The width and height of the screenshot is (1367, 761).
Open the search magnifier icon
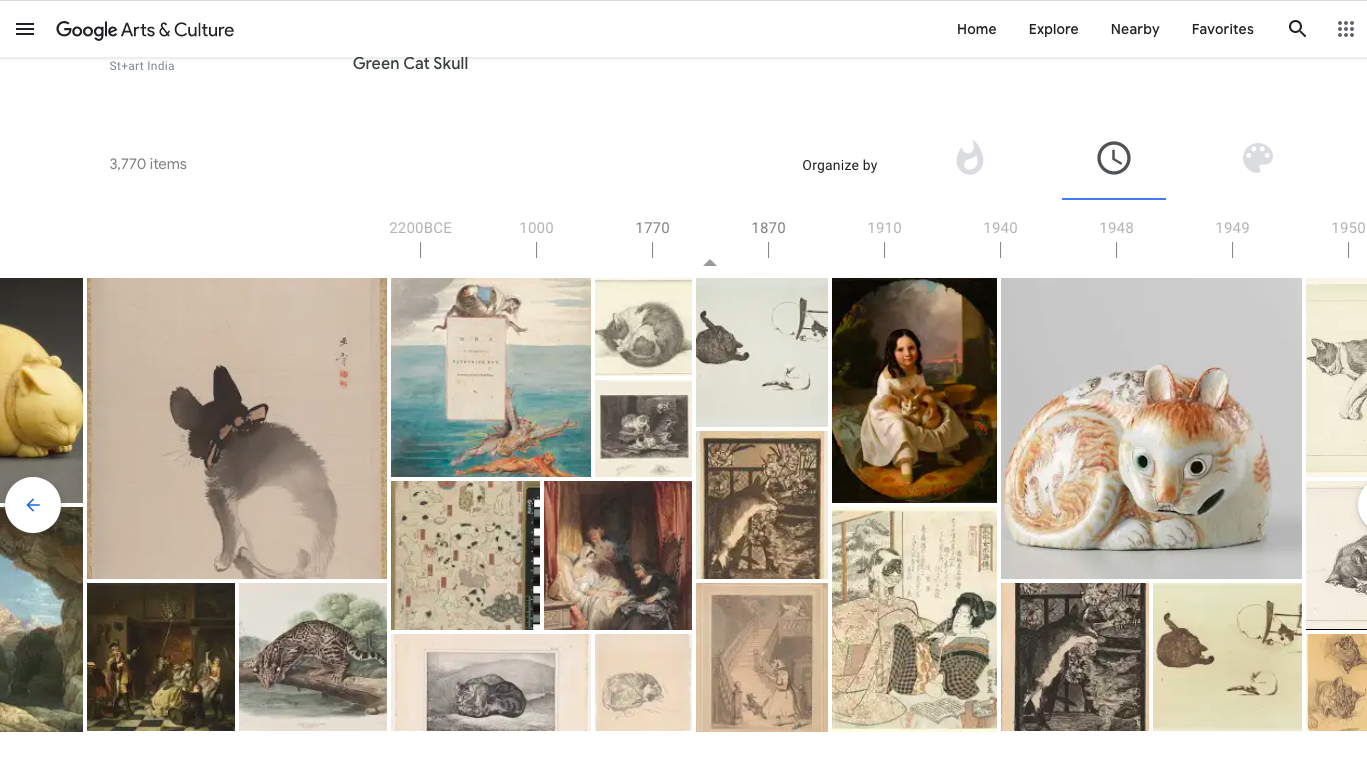point(1297,29)
